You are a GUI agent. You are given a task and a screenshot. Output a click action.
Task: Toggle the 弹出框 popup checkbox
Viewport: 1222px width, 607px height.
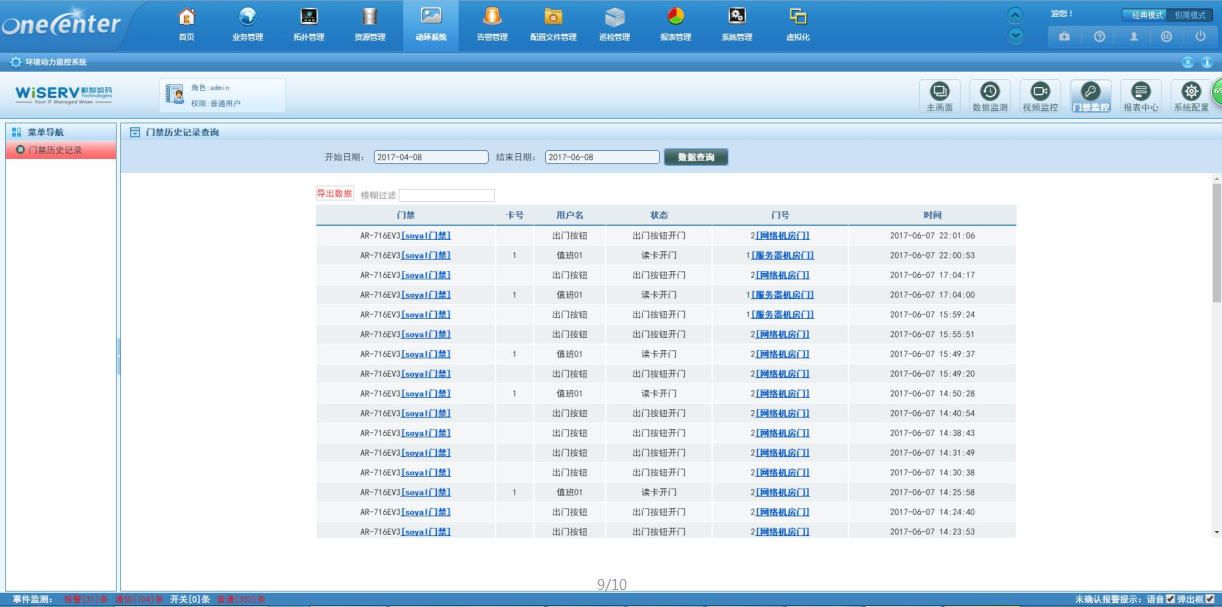pyautogui.click(x=1210, y=599)
